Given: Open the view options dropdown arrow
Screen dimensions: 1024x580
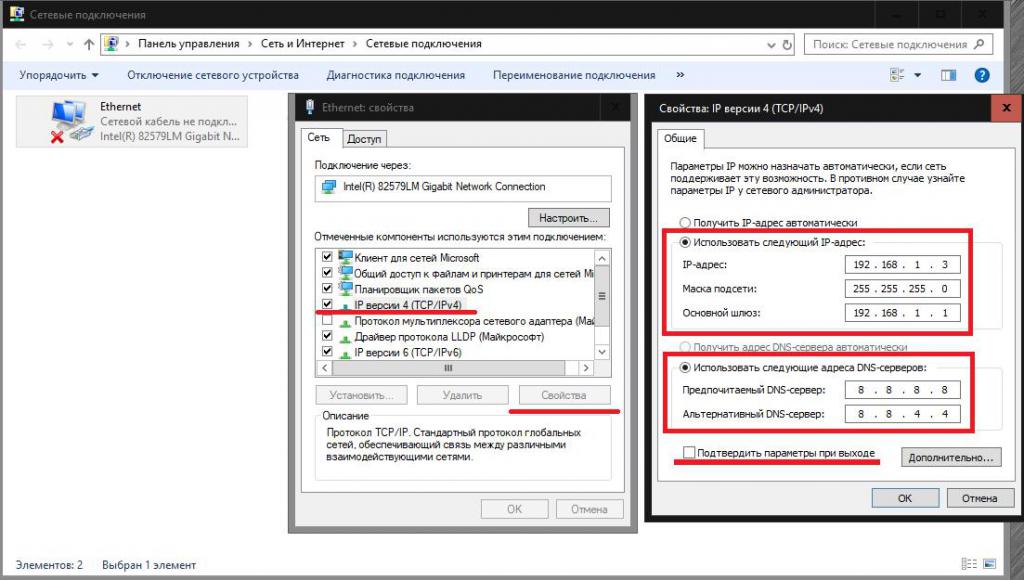Looking at the screenshot, I should click(918, 75).
